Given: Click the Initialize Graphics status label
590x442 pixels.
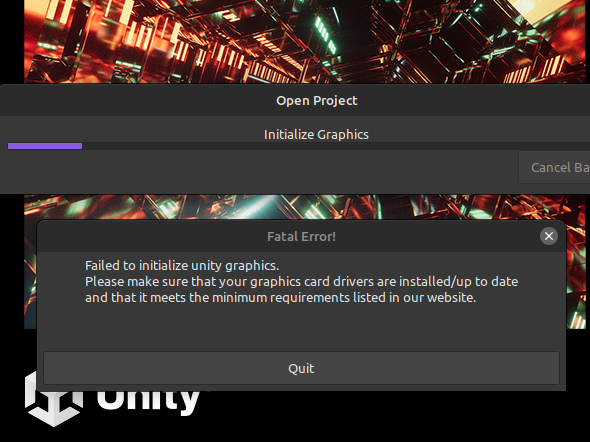Looking at the screenshot, I should [x=316, y=134].
